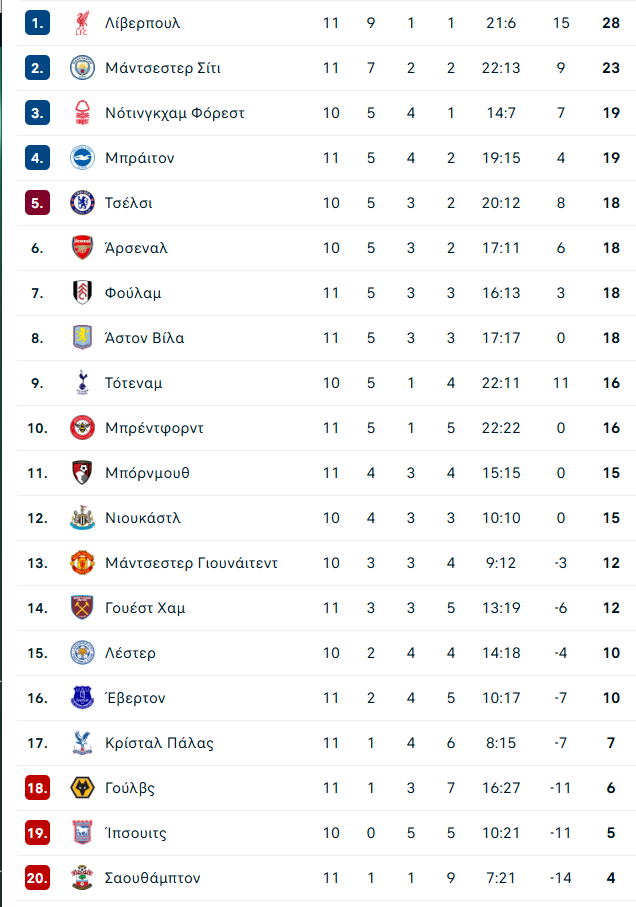Open the Tottenham cockerel logo
636x907 pixels.
coord(82,383)
